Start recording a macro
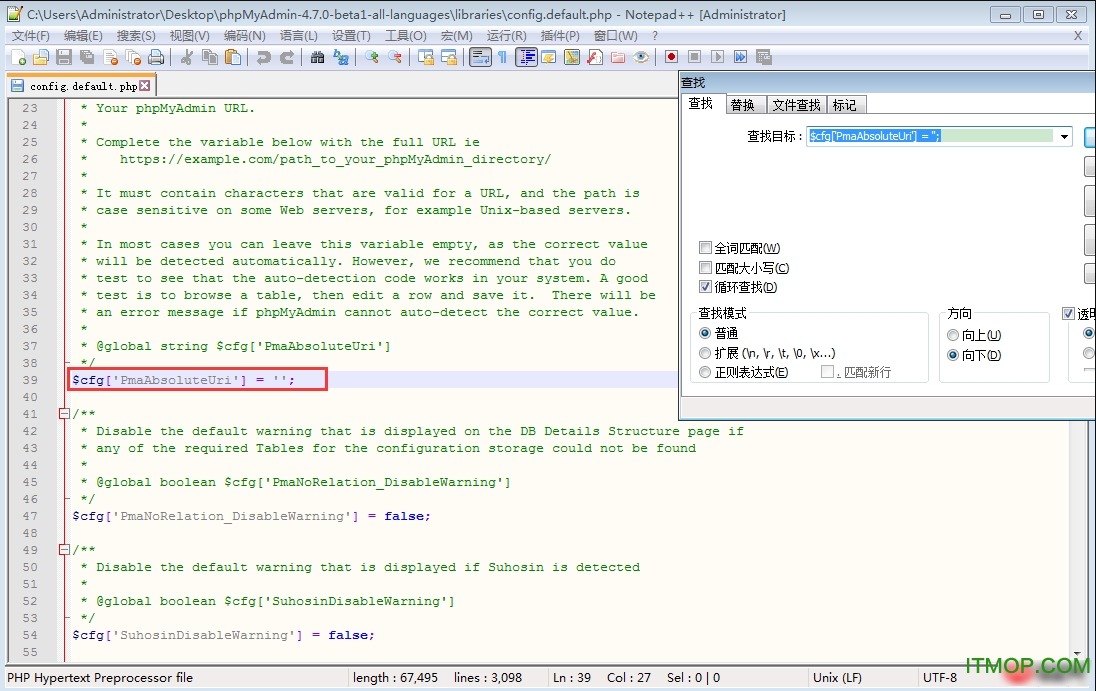The width and height of the screenshot is (1096, 691). click(671, 57)
